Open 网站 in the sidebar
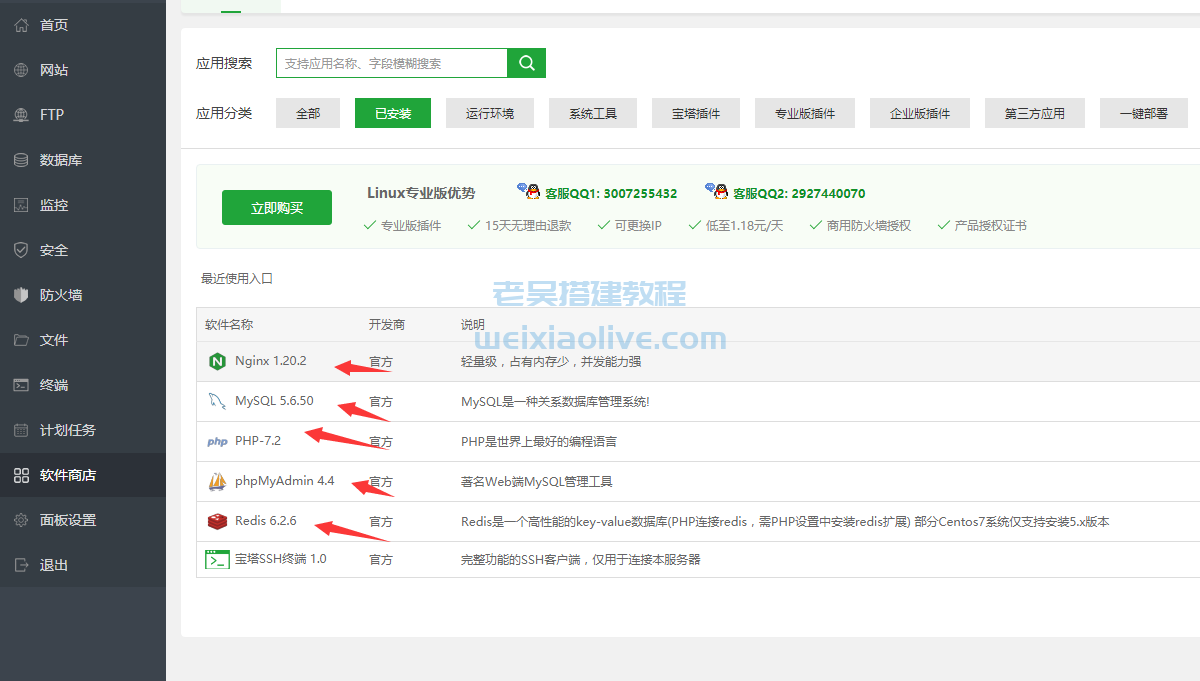This screenshot has width=1200, height=681. (54, 70)
